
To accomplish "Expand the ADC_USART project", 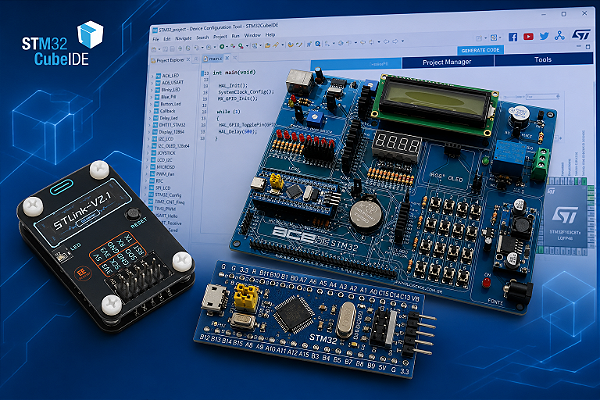I will pyautogui.click(x=152, y=83).
